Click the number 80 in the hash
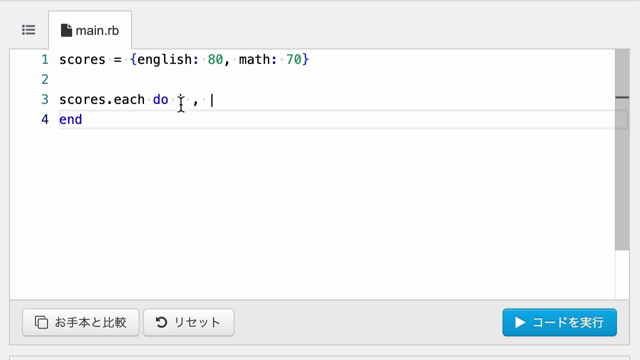This screenshot has height=360, width=640. pos(215,60)
